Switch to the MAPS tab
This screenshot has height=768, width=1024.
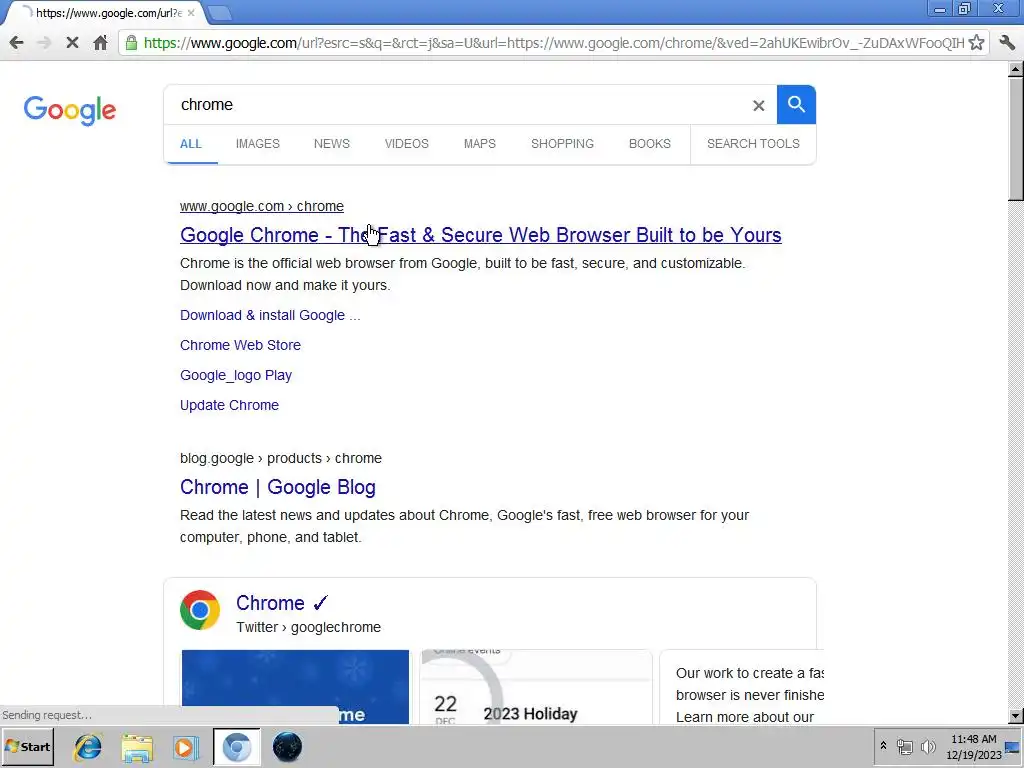click(x=479, y=144)
